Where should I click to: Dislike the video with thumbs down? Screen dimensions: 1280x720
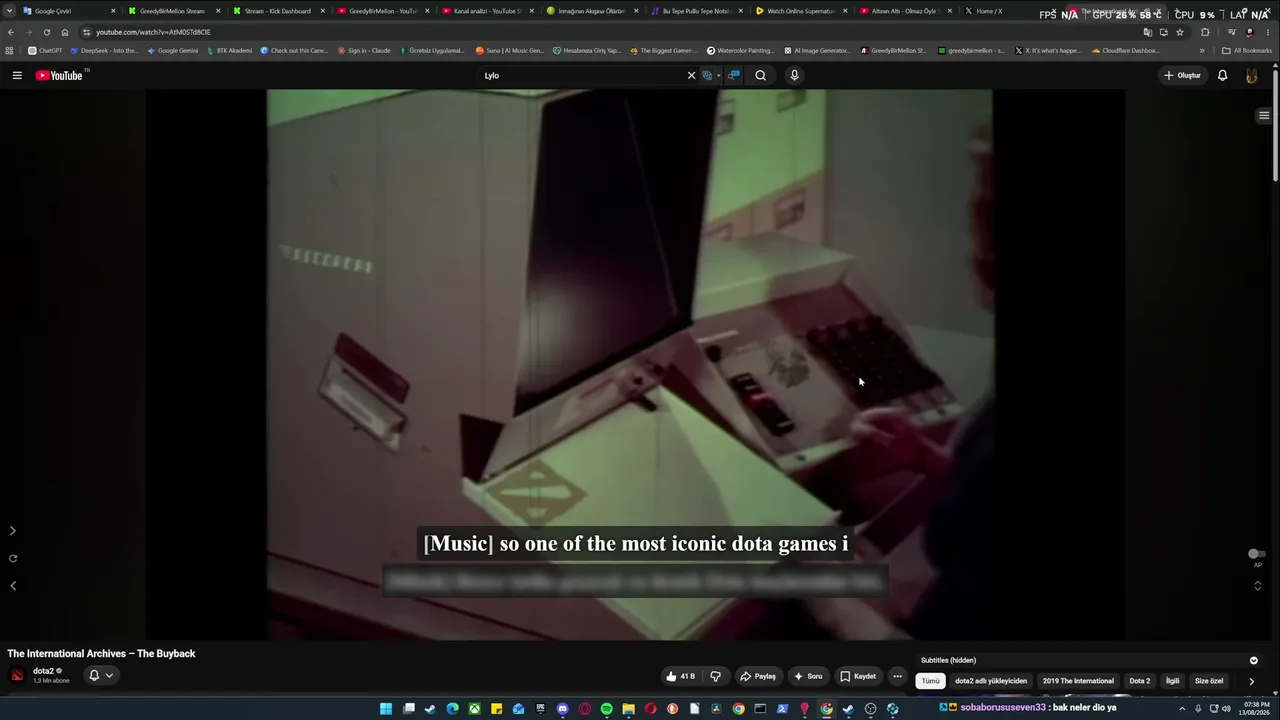[715, 676]
